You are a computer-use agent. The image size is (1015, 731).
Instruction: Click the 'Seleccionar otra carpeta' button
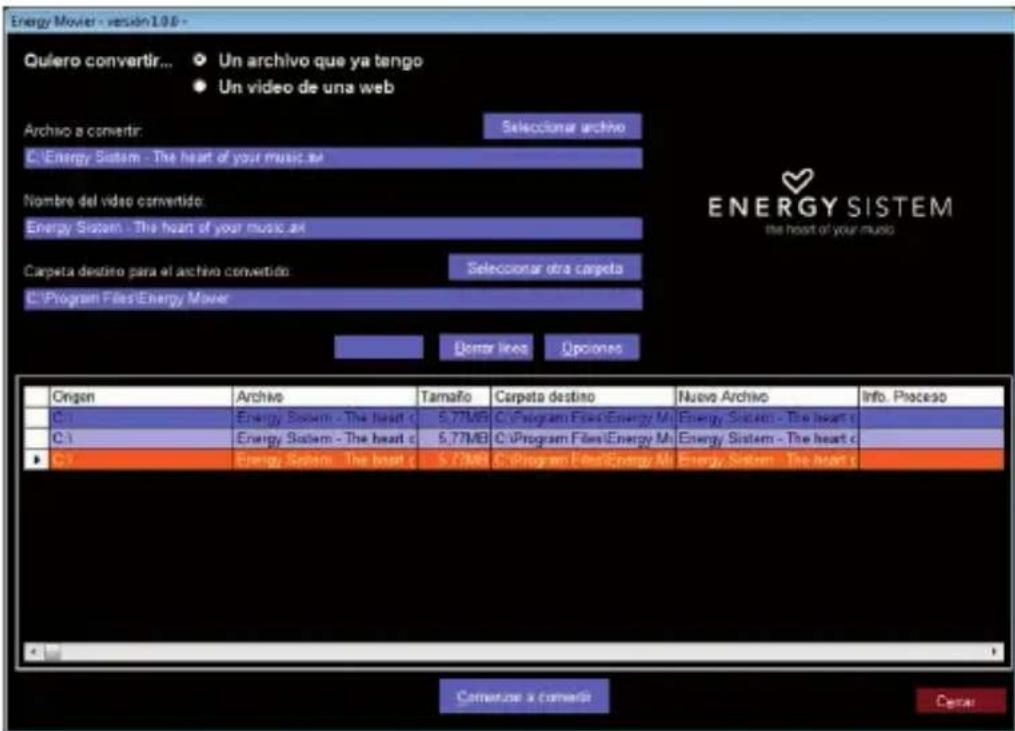pyautogui.click(x=545, y=268)
